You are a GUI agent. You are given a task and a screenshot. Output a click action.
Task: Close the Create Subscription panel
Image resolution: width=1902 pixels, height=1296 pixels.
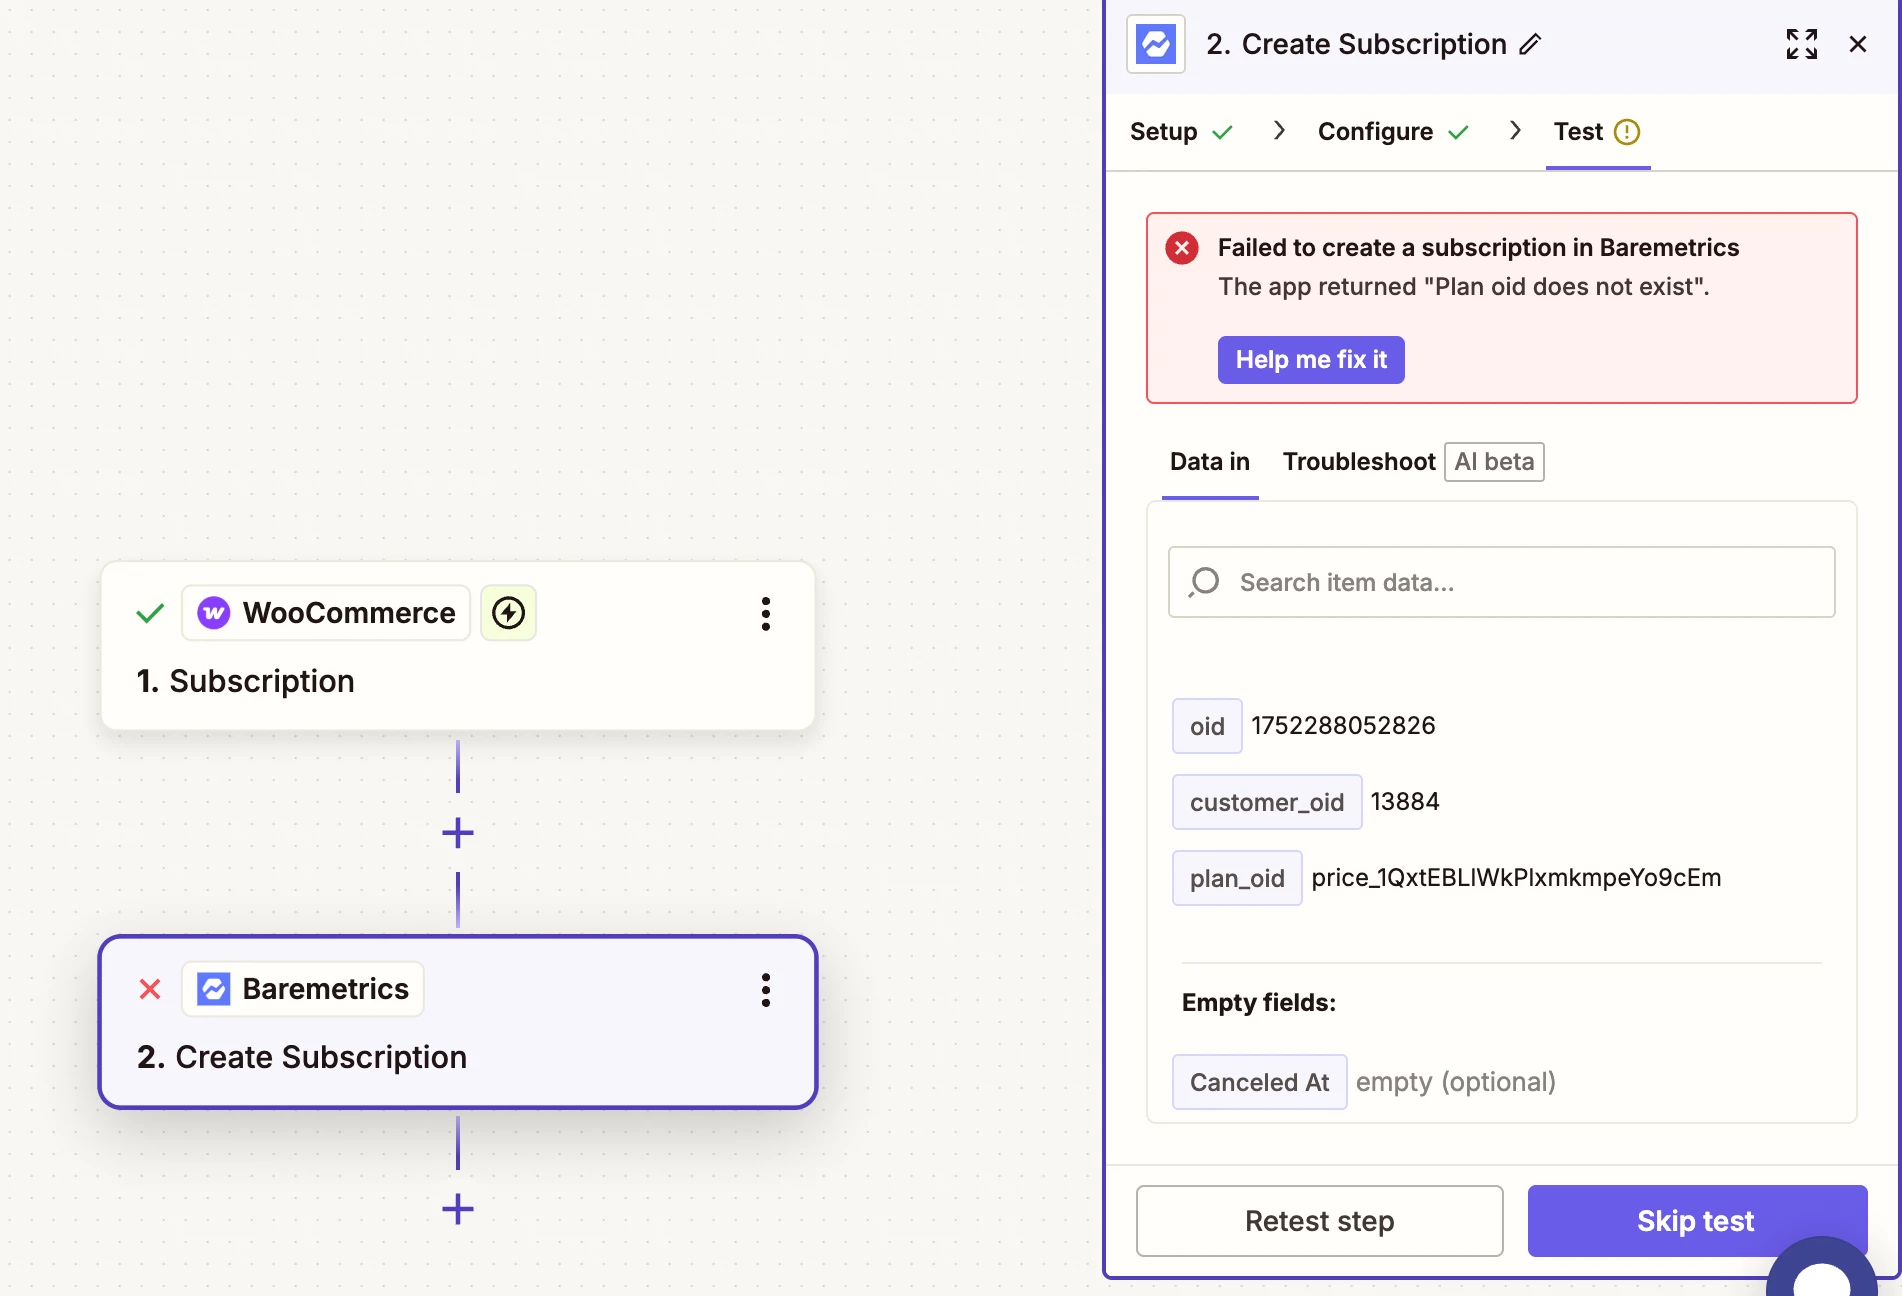pos(1858,44)
